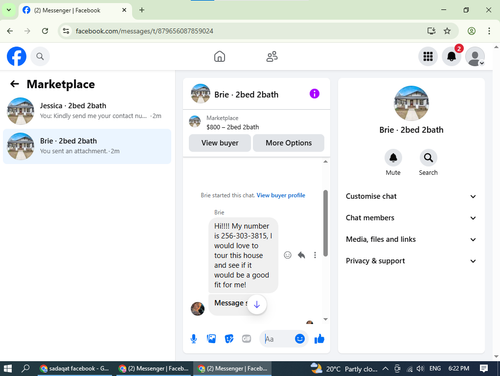The image size is (500, 376).
Task: Reload the page in Chrome
Action: (45, 31)
